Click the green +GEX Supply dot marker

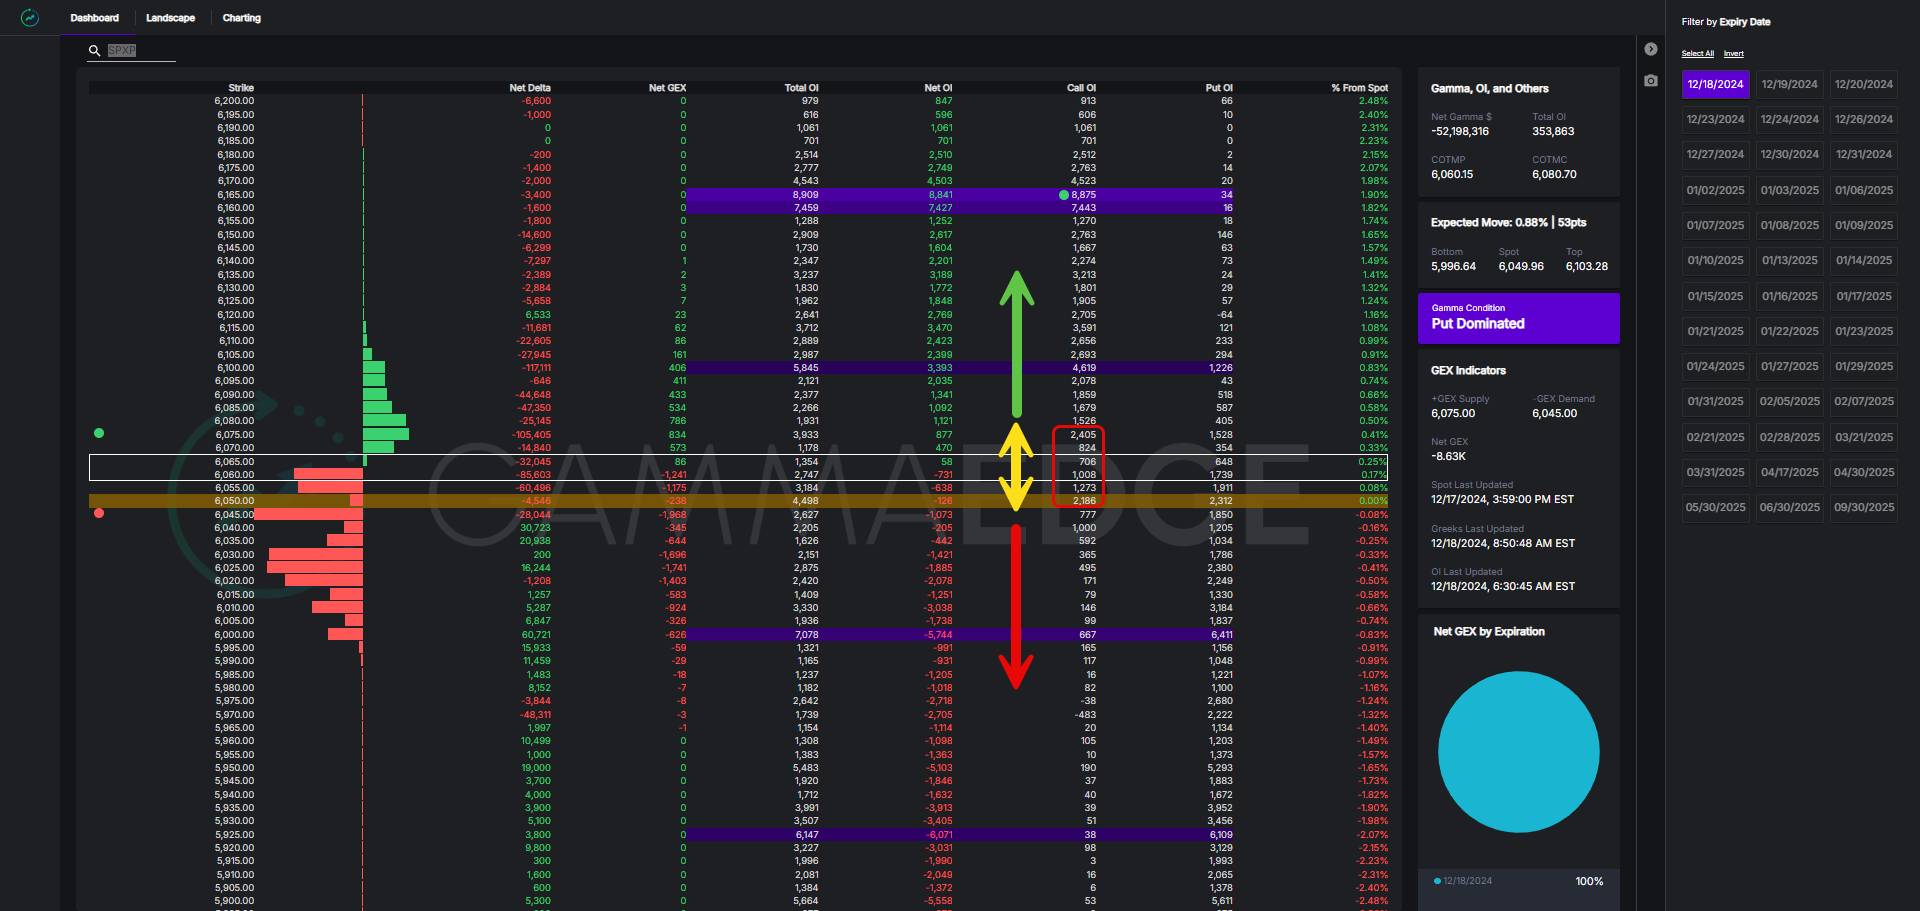pos(99,433)
